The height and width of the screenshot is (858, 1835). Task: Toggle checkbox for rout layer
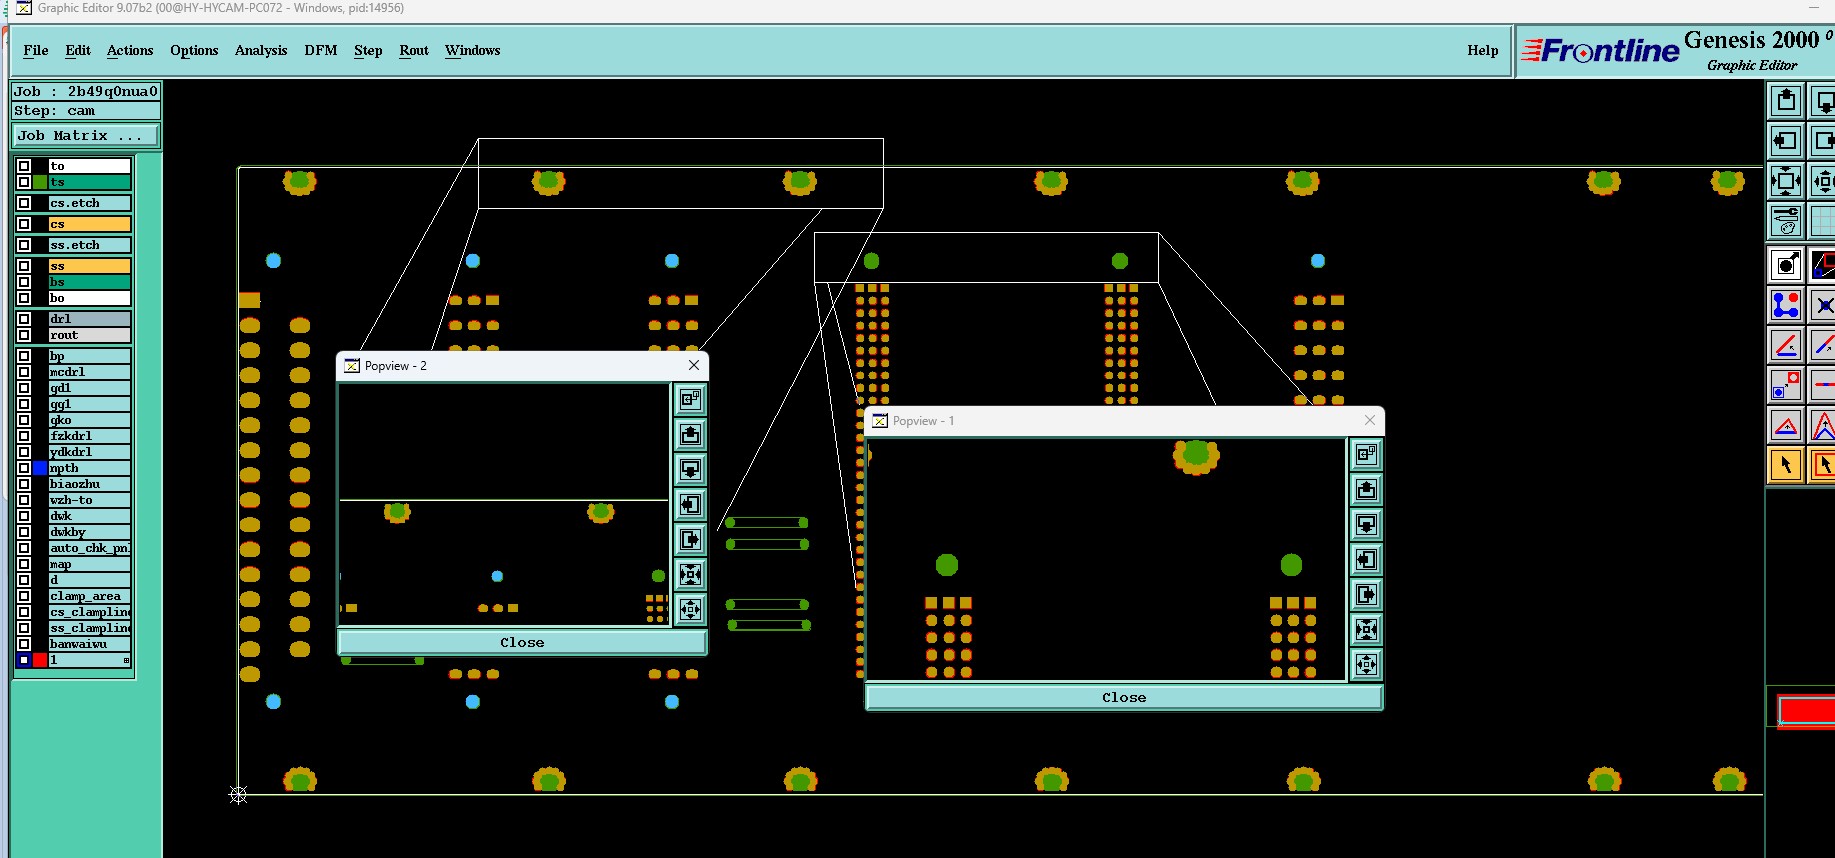click(24, 335)
